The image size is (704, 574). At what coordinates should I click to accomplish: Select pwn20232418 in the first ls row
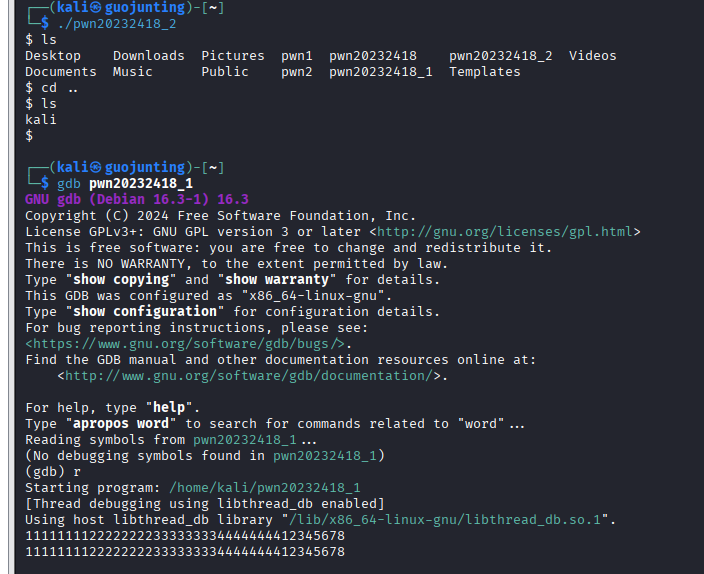(x=373, y=56)
